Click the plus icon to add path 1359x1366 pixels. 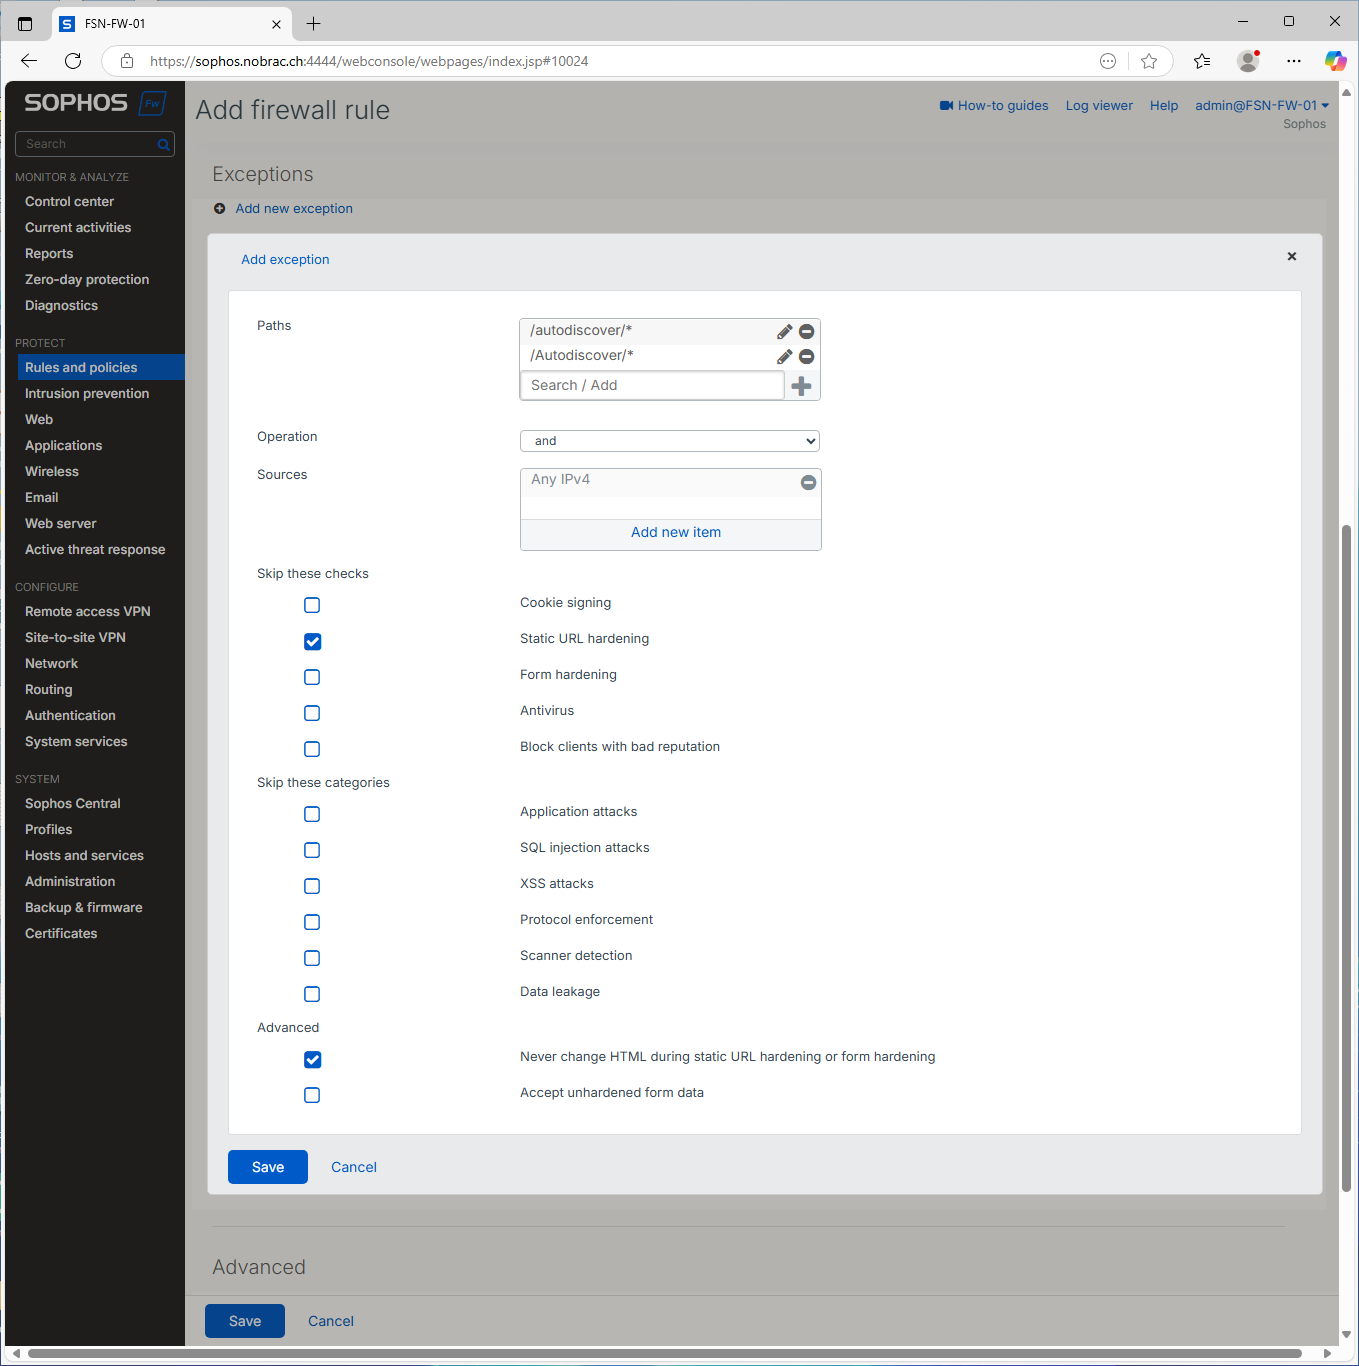[x=801, y=386]
